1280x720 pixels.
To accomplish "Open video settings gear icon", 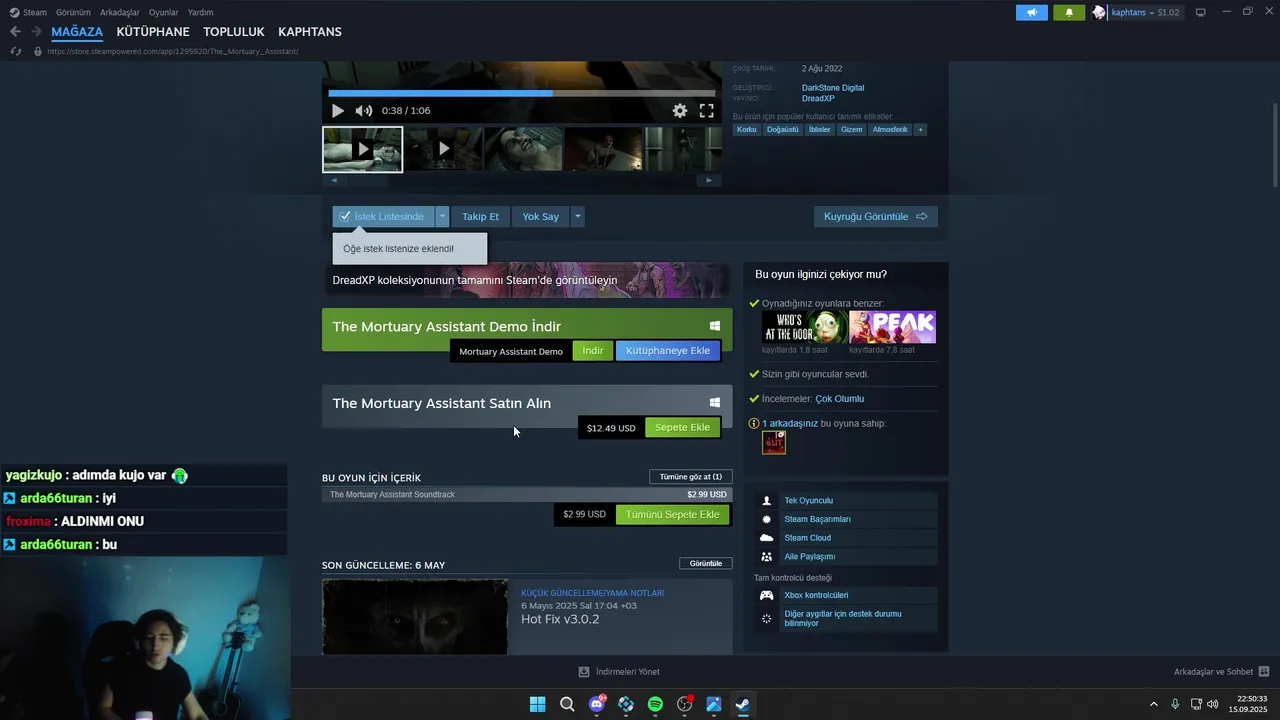I will pyautogui.click(x=680, y=111).
